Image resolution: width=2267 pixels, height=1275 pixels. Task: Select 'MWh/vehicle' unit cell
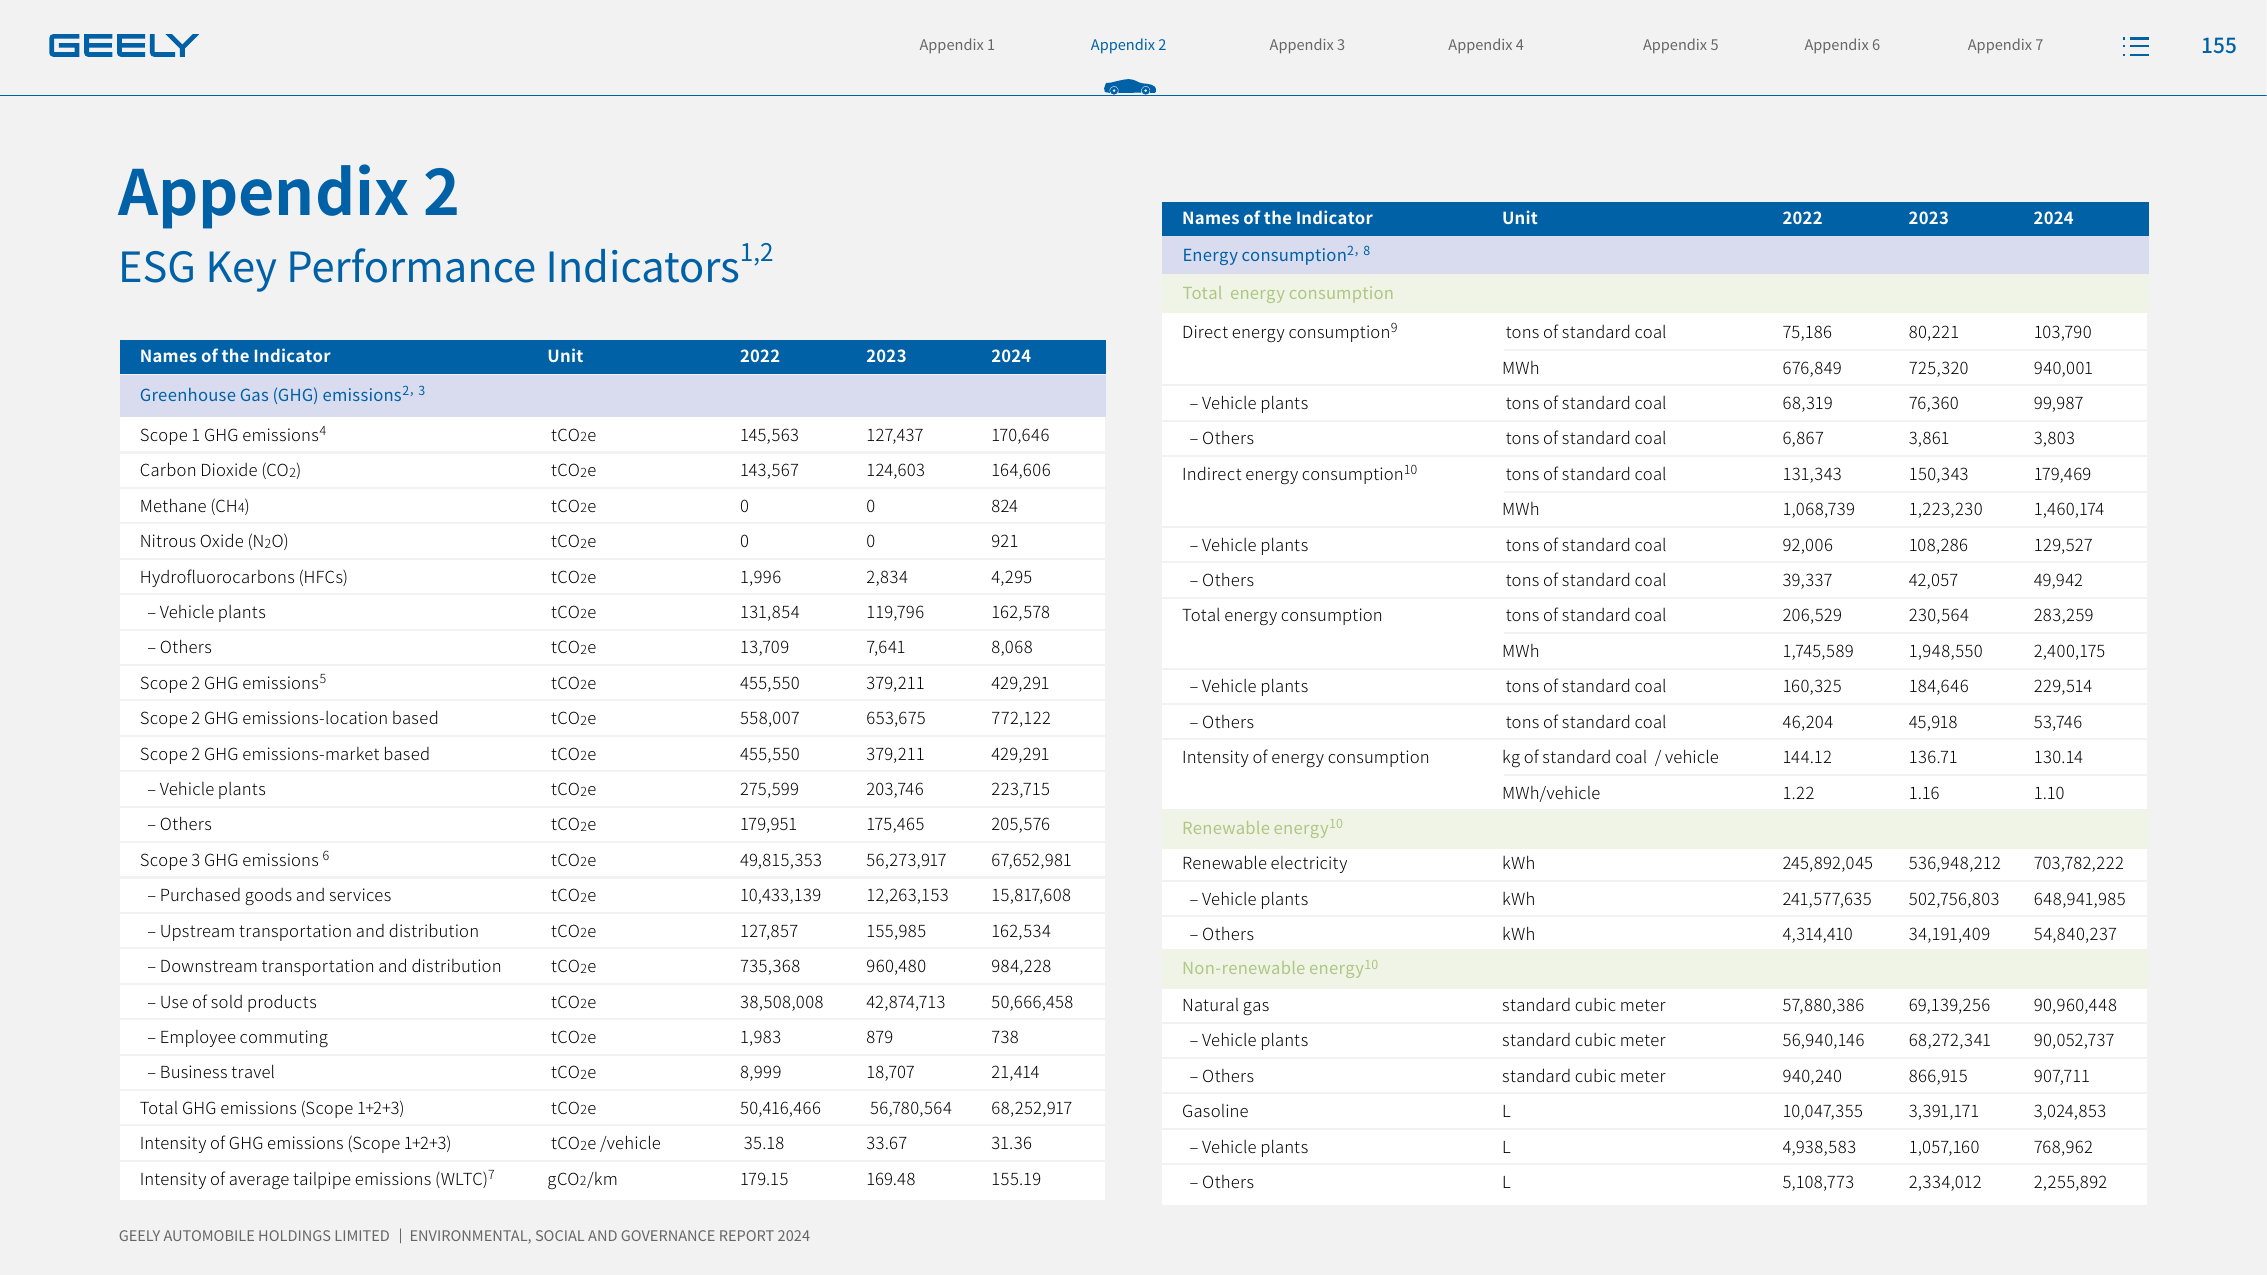[1550, 793]
